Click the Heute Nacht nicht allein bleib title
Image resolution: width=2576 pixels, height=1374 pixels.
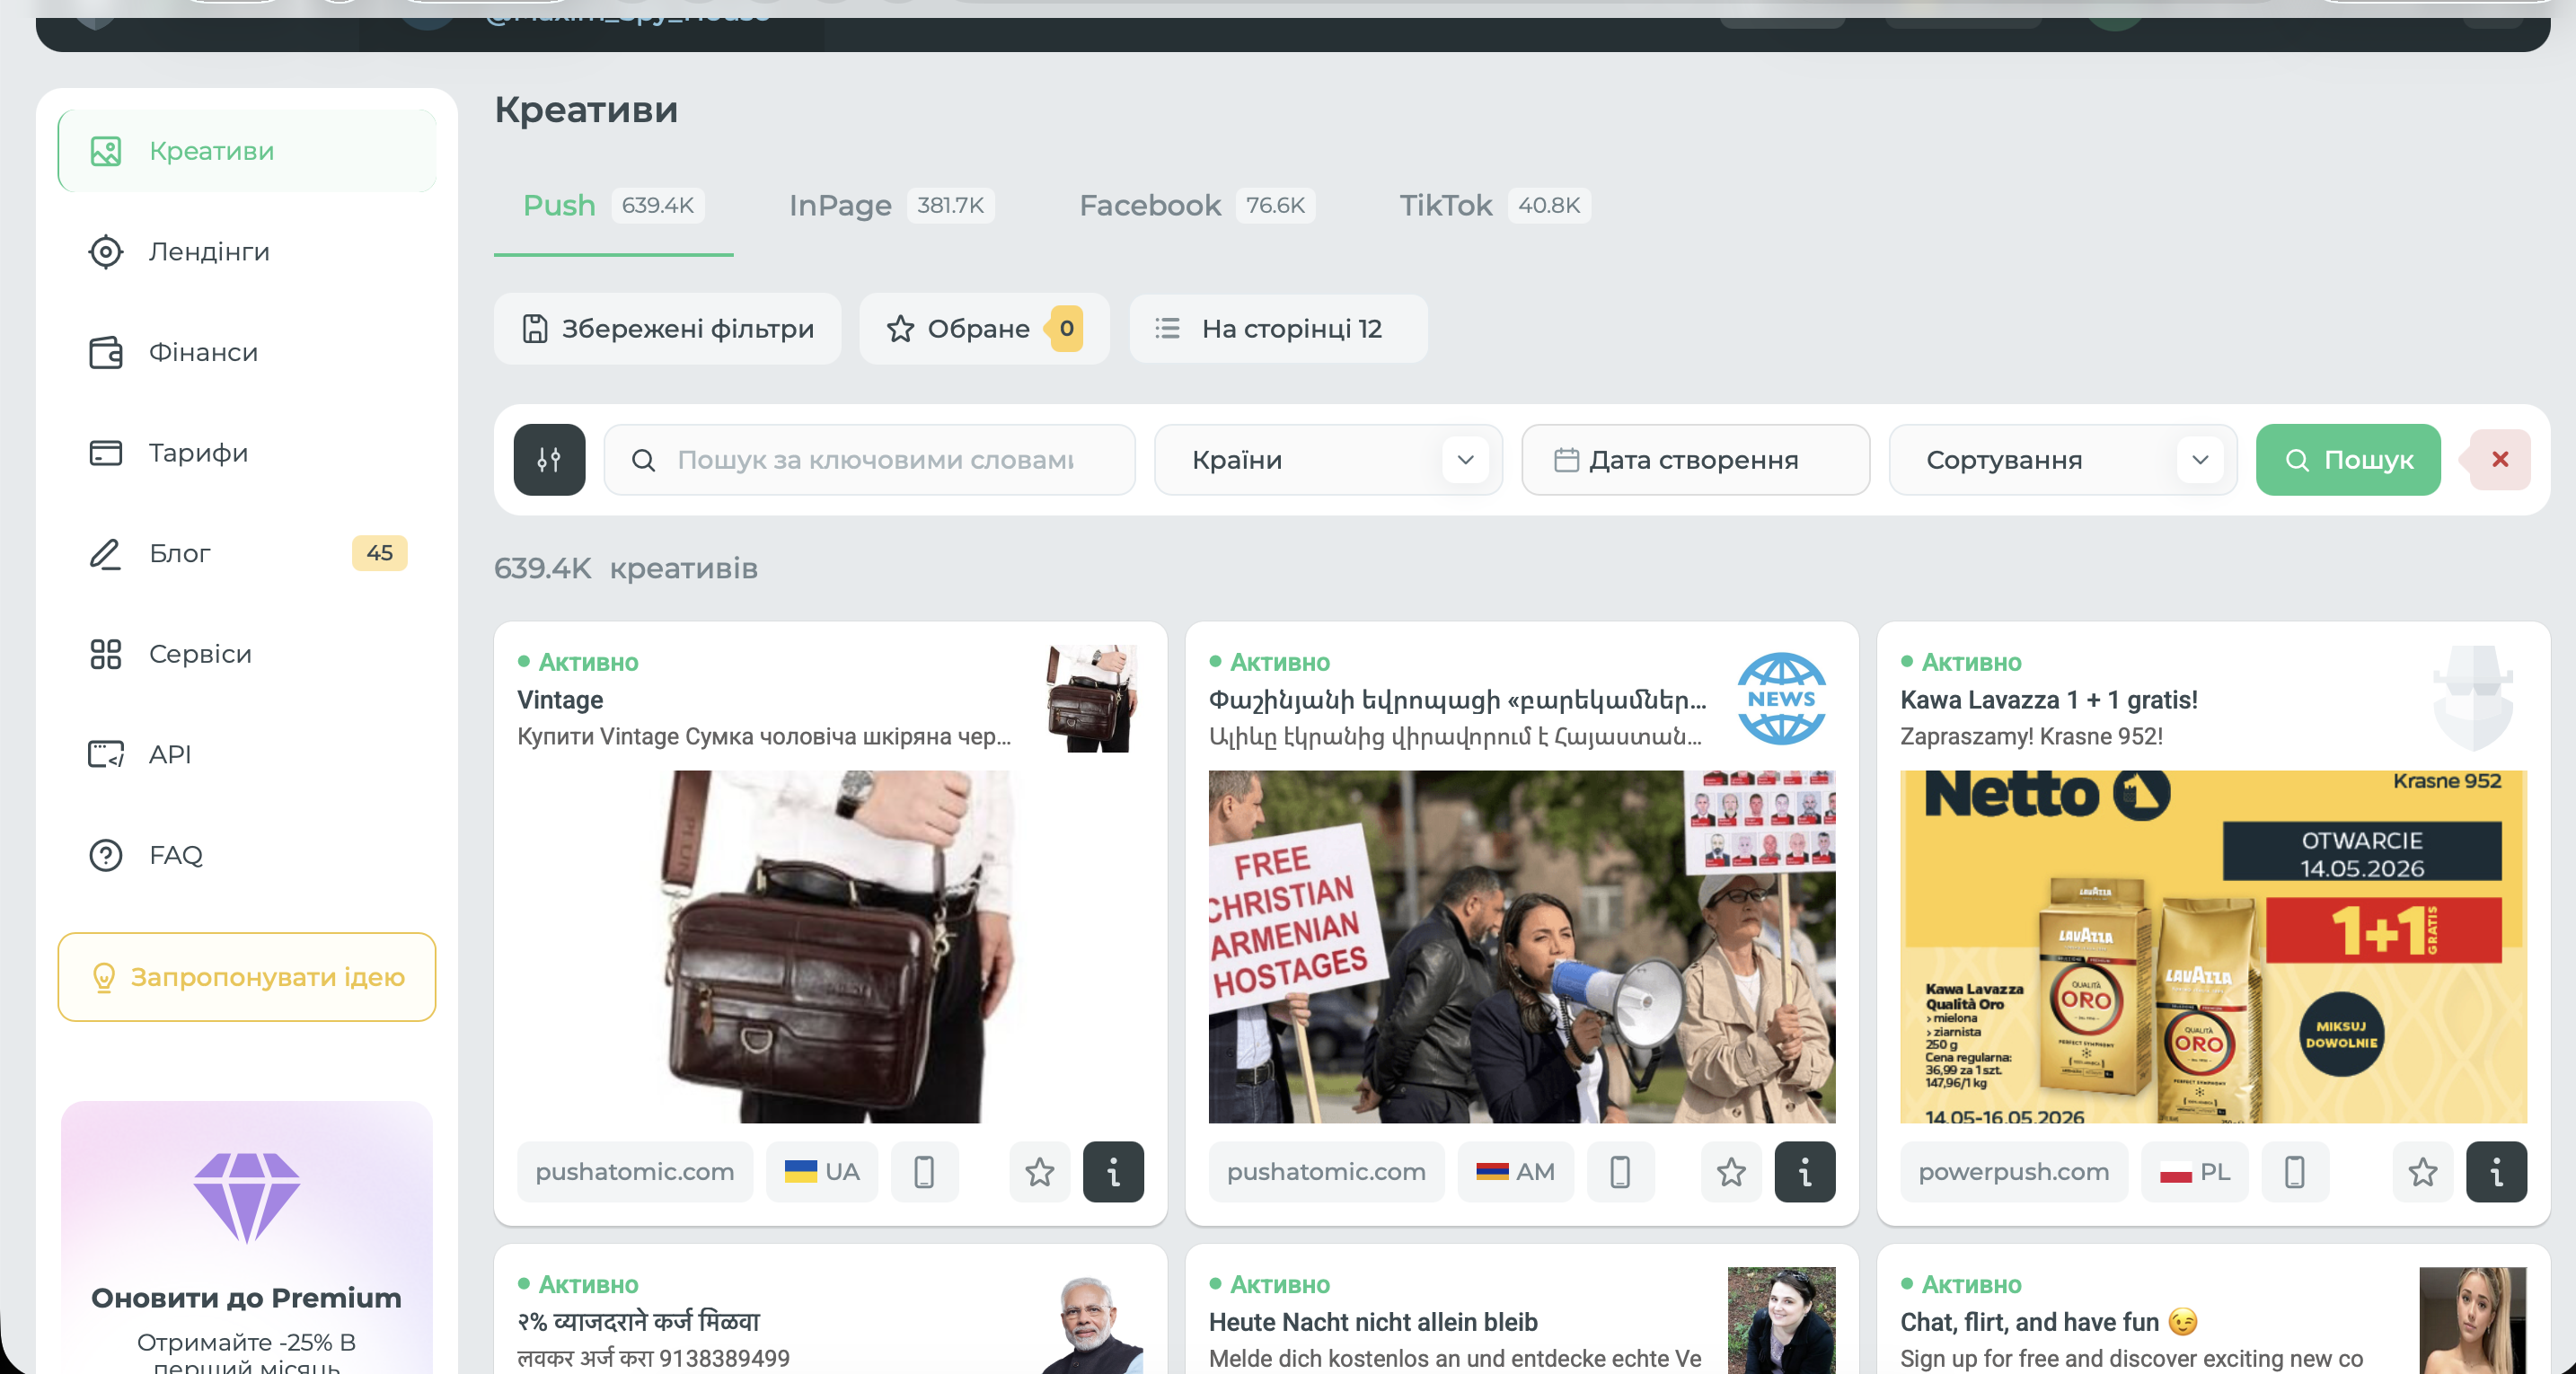click(1373, 1323)
